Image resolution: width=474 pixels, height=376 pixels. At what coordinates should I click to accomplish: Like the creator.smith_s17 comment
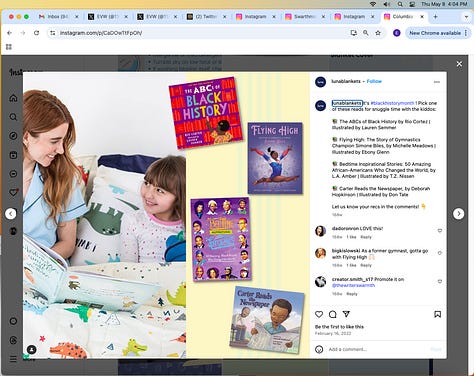tap(440, 281)
